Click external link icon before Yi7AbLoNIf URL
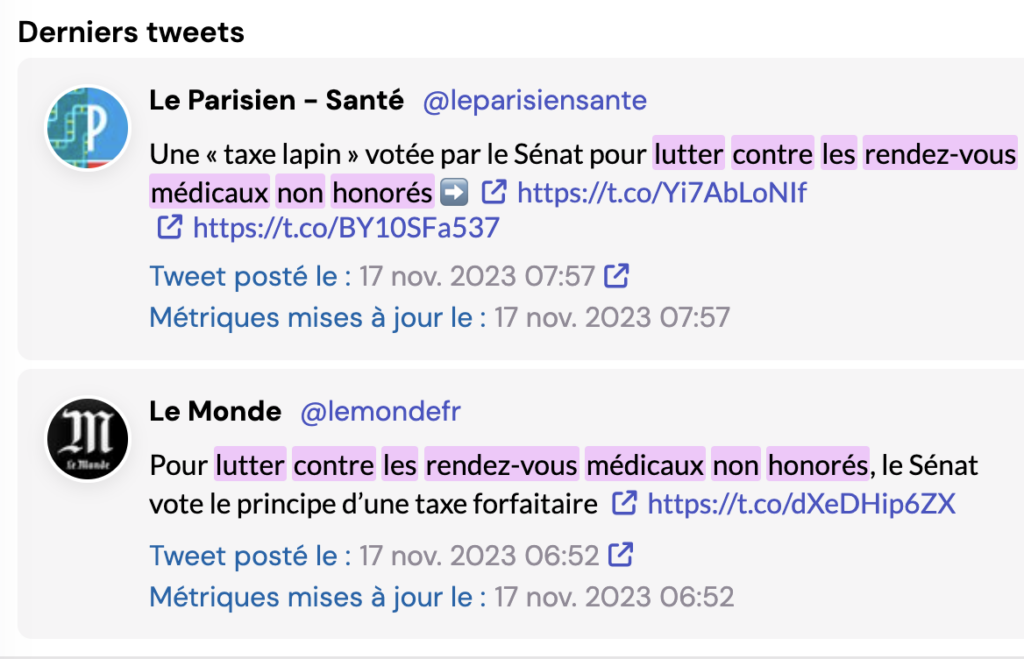The height and width of the screenshot is (659, 1024). [x=494, y=191]
